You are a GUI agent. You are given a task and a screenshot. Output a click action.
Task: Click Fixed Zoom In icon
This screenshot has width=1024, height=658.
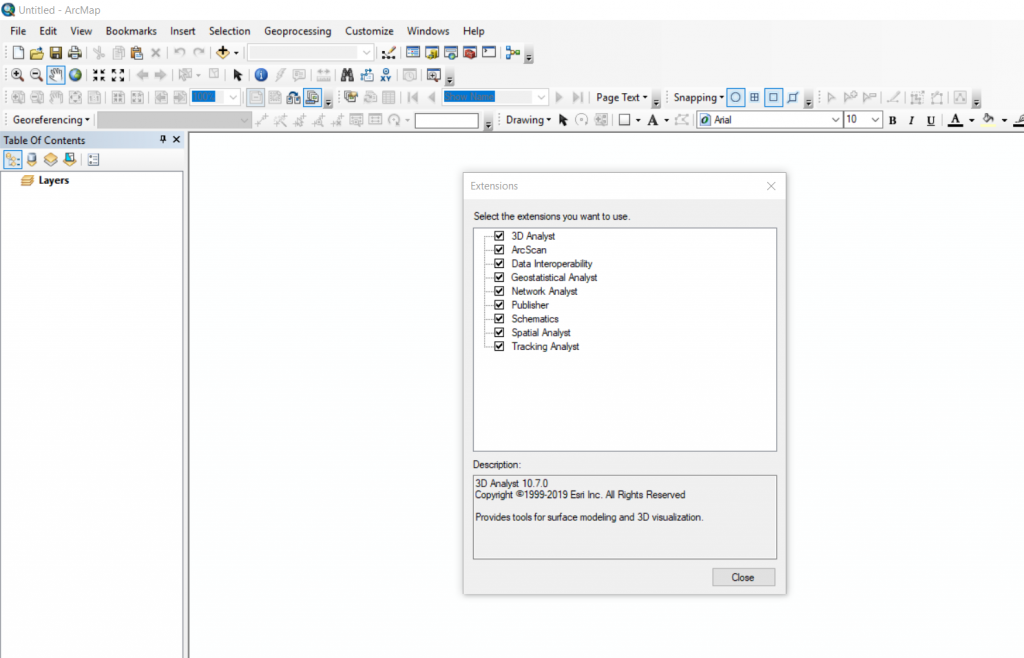[x=99, y=75]
